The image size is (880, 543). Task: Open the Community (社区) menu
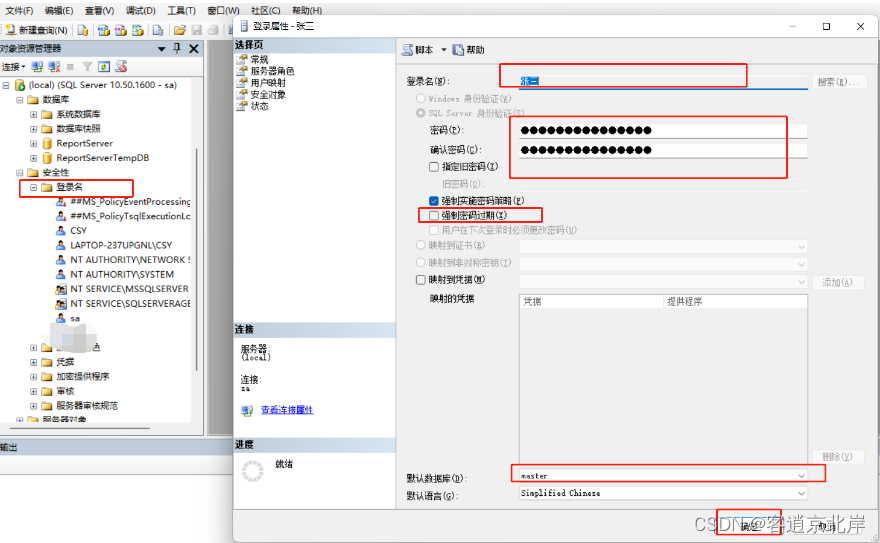(x=265, y=11)
